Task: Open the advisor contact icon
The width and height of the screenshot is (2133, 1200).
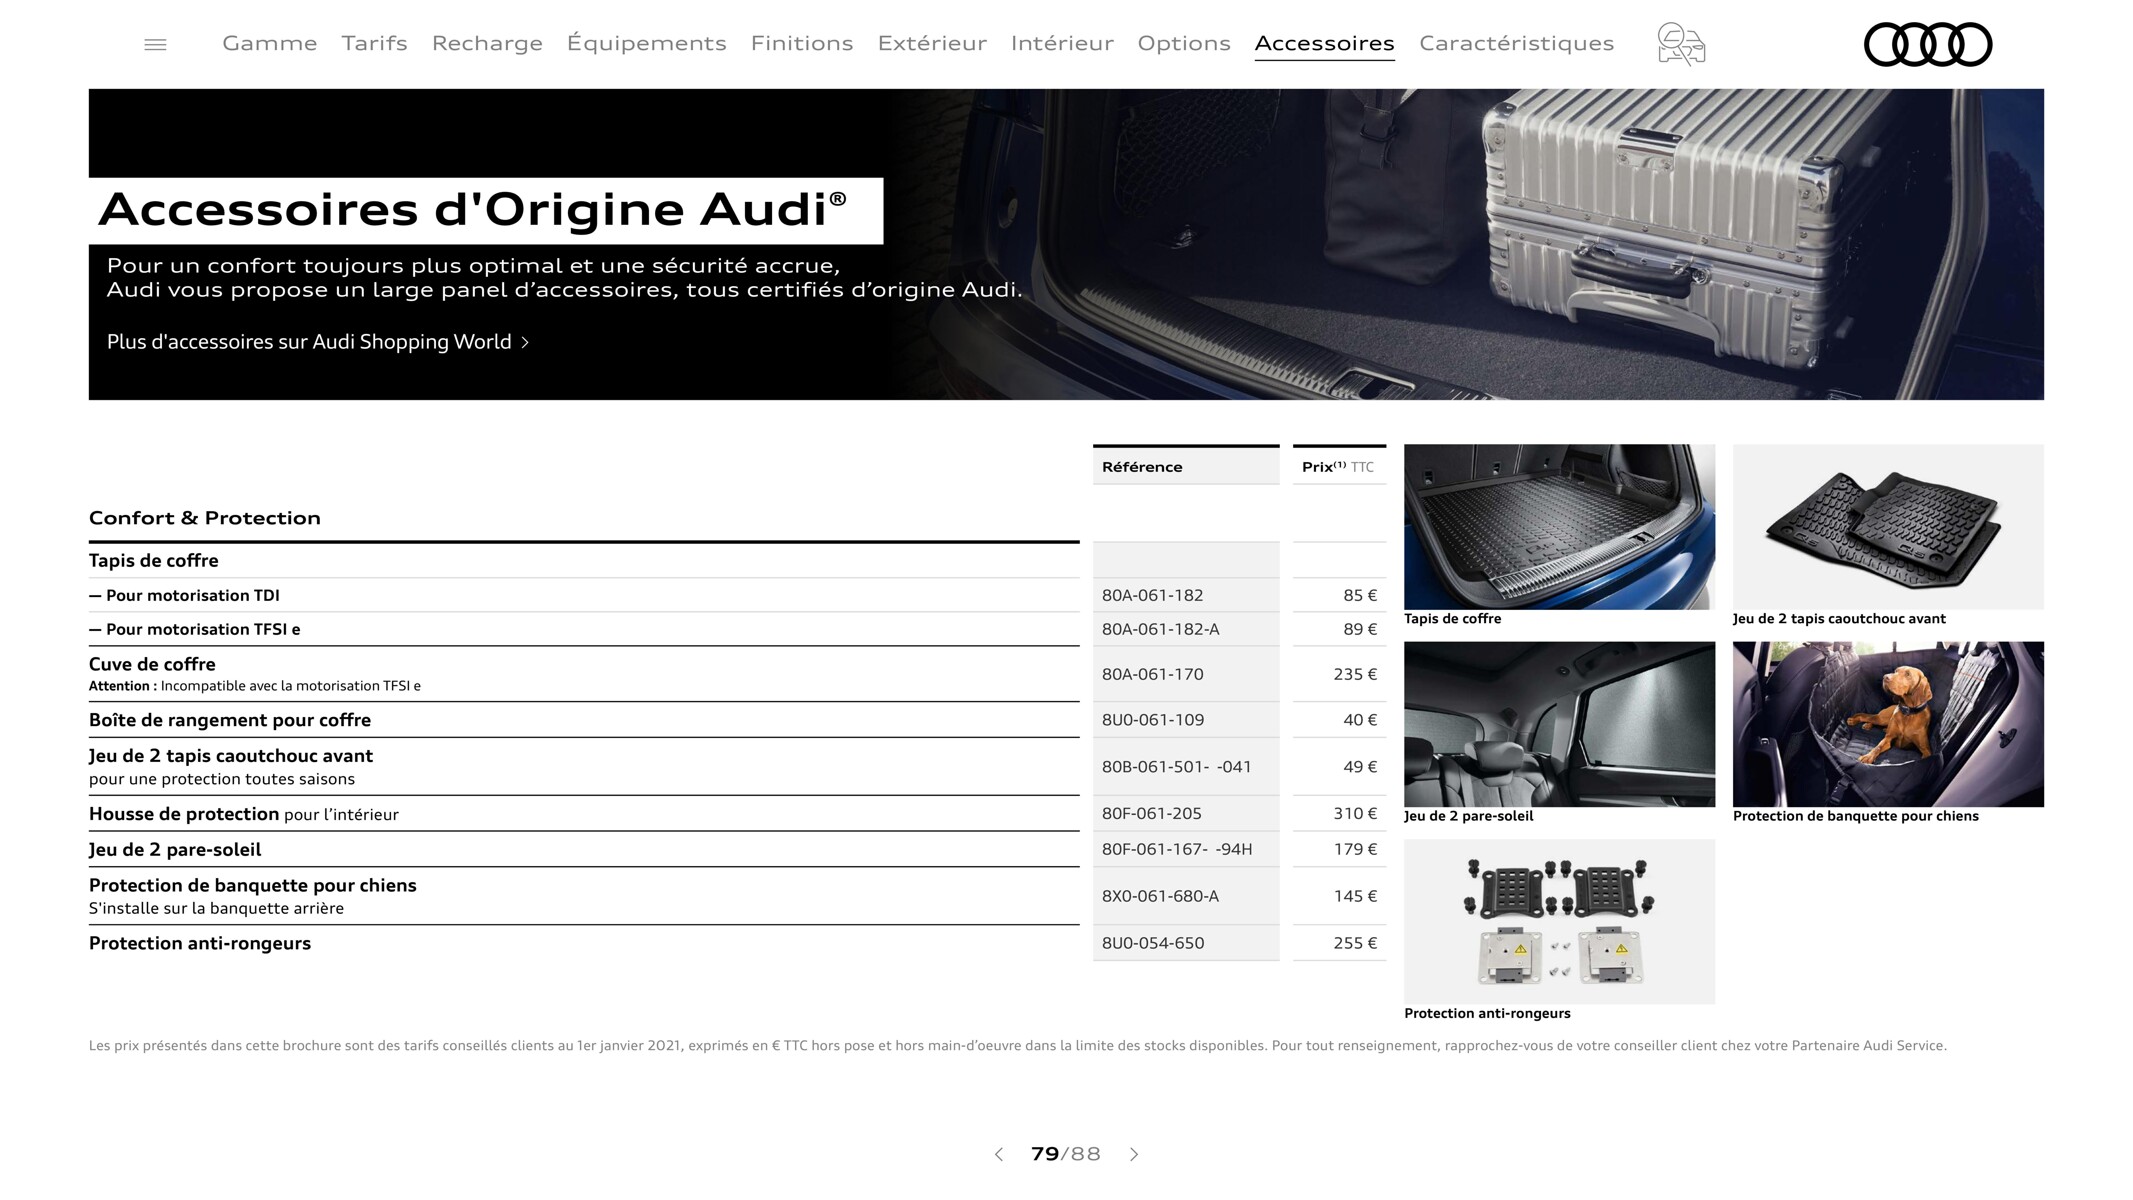Action: point(1681,44)
